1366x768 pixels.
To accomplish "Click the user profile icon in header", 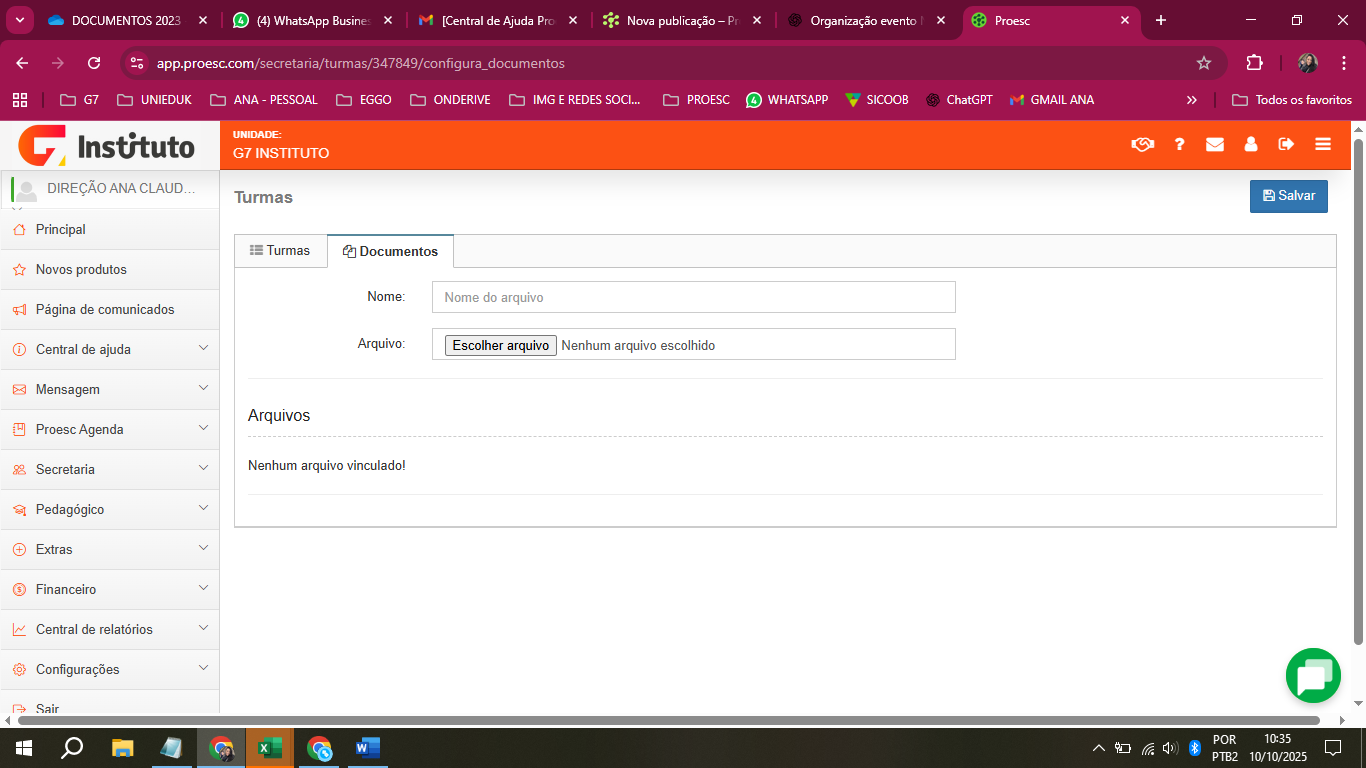I will pos(1251,144).
